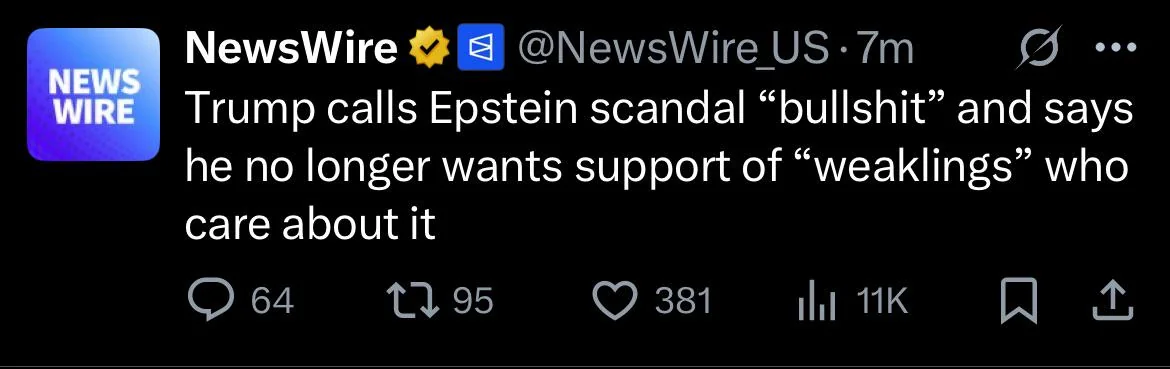Click the 381 likes count
This screenshot has height=369, width=1170.
tap(683, 301)
